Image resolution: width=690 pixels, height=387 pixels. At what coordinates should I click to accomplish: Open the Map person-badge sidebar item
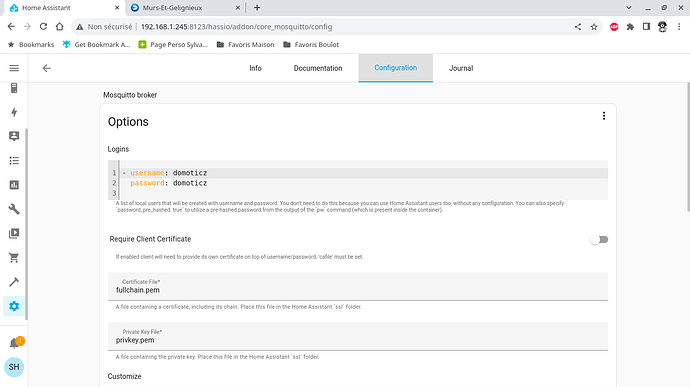[x=14, y=136]
